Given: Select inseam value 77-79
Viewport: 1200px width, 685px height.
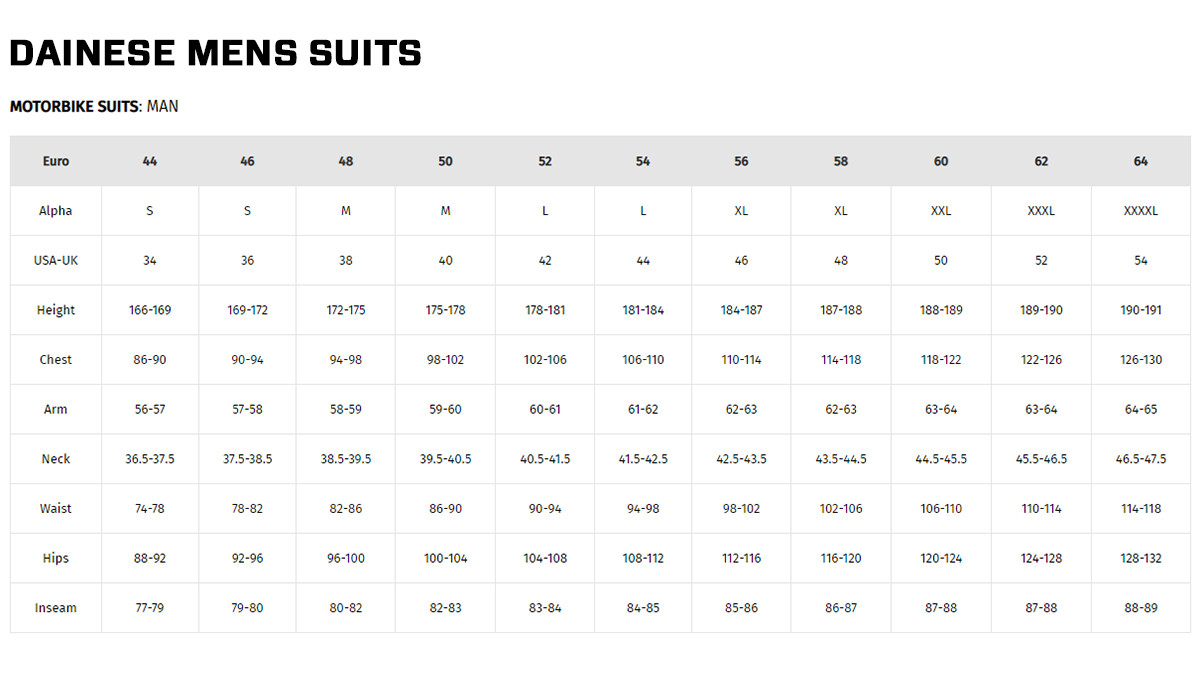Looking at the screenshot, I should click(150, 608).
